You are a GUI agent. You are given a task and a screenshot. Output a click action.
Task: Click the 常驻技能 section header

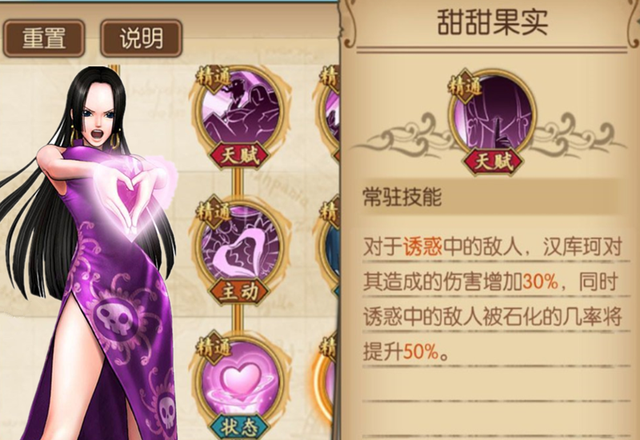pos(402,198)
